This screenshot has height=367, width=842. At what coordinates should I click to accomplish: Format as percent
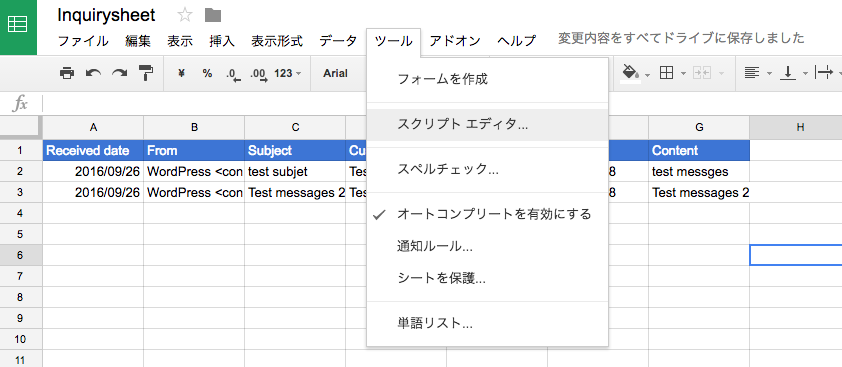click(x=207, y=74)
